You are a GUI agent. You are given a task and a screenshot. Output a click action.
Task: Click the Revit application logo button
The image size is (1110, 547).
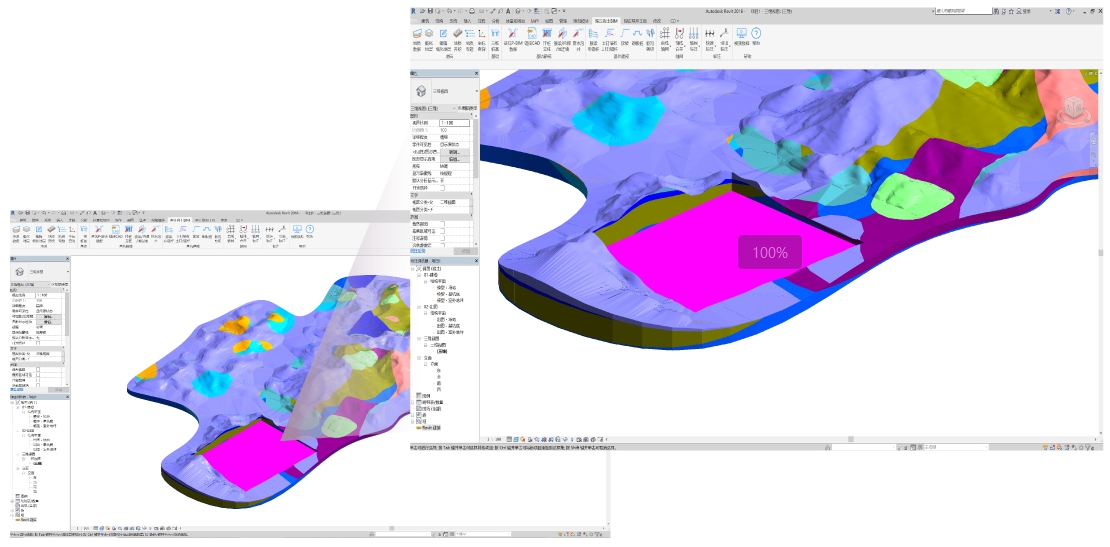coord(414,10)
